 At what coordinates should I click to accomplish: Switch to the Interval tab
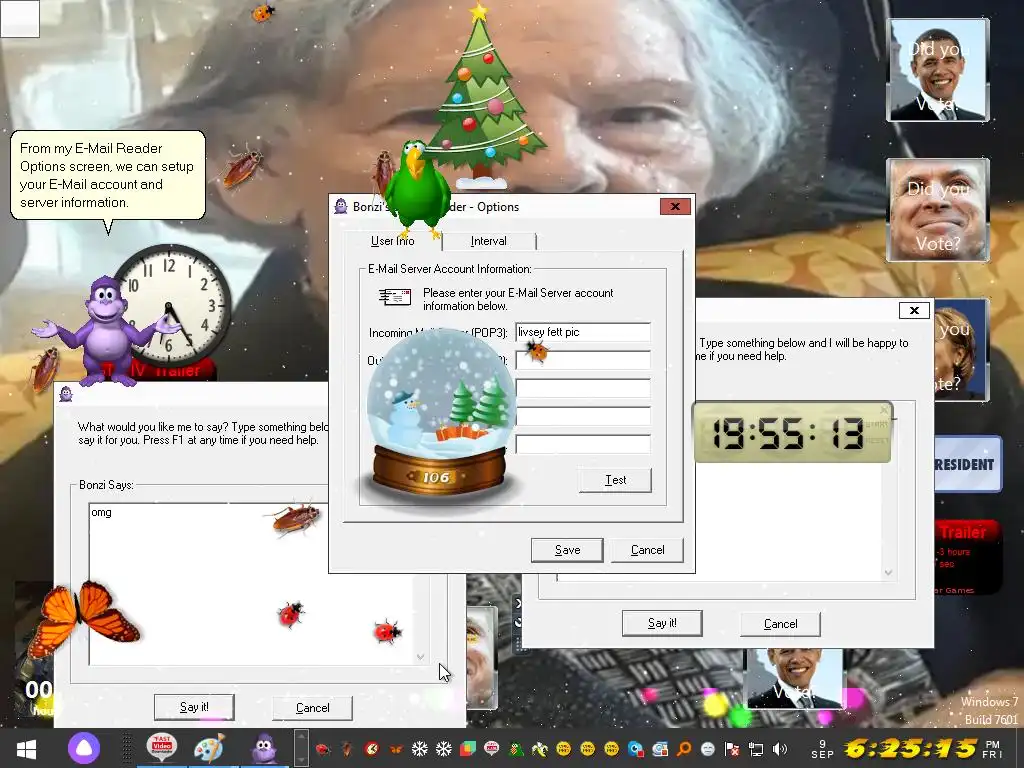[488, 241]
